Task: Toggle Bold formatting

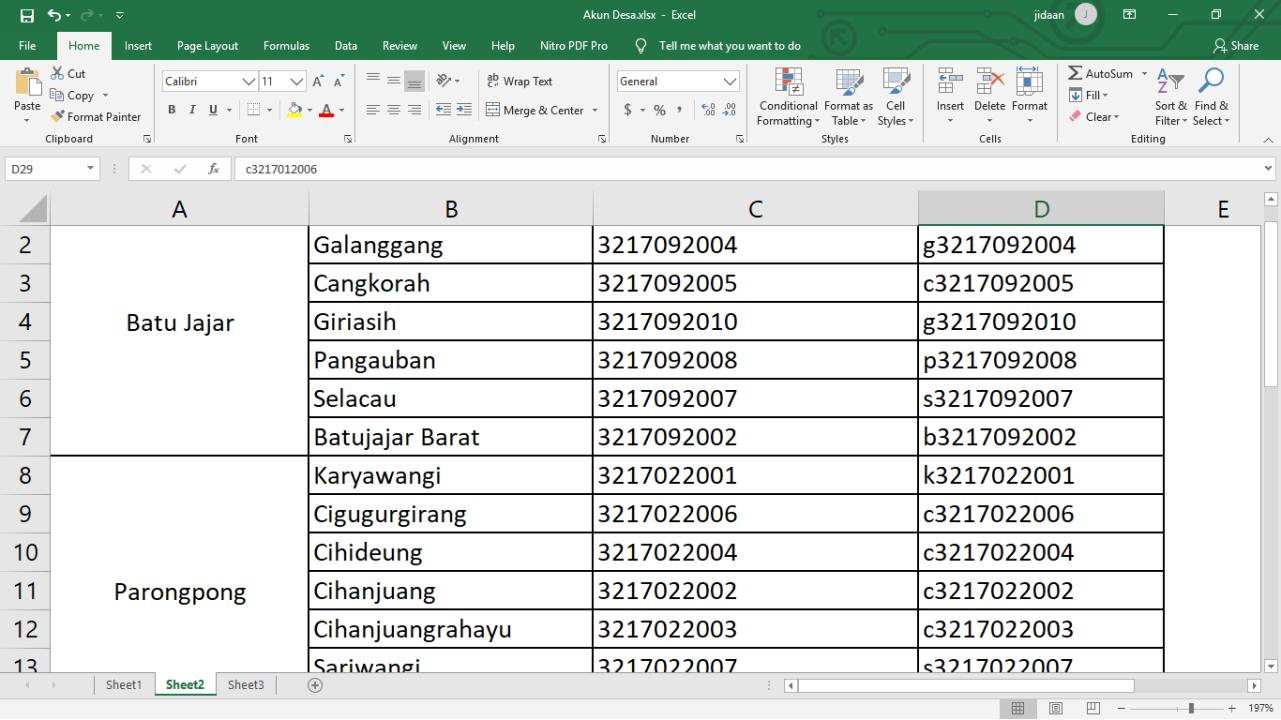Action: coord(172,110)
